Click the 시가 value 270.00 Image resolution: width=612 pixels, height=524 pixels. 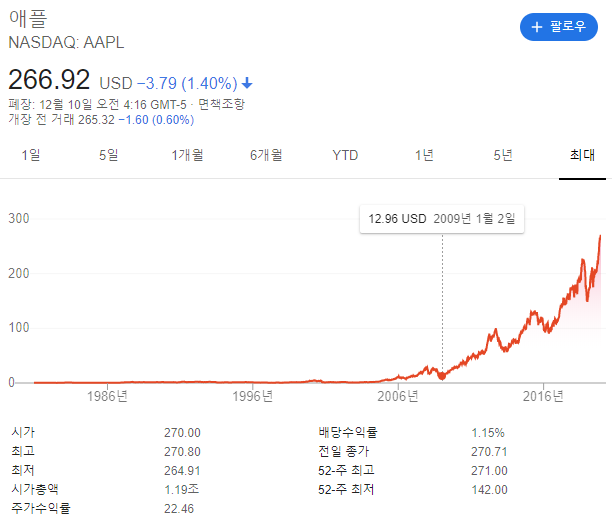click(x=182, y=433)
